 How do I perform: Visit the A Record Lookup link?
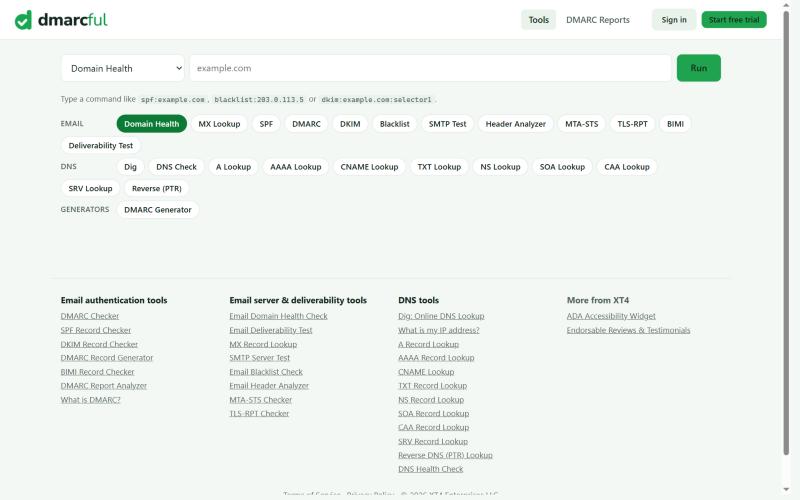[429, 344]
